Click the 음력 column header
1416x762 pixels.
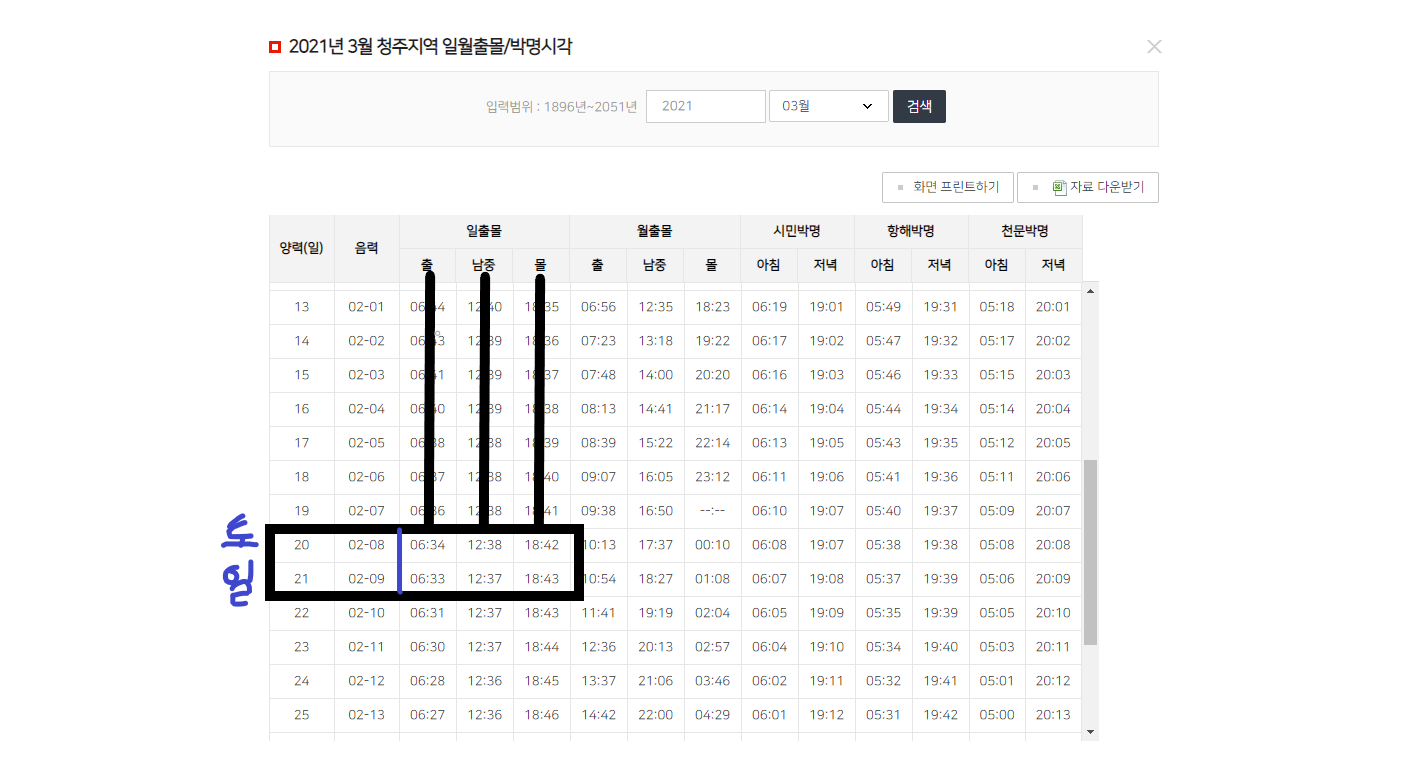(x=367, y=247)
